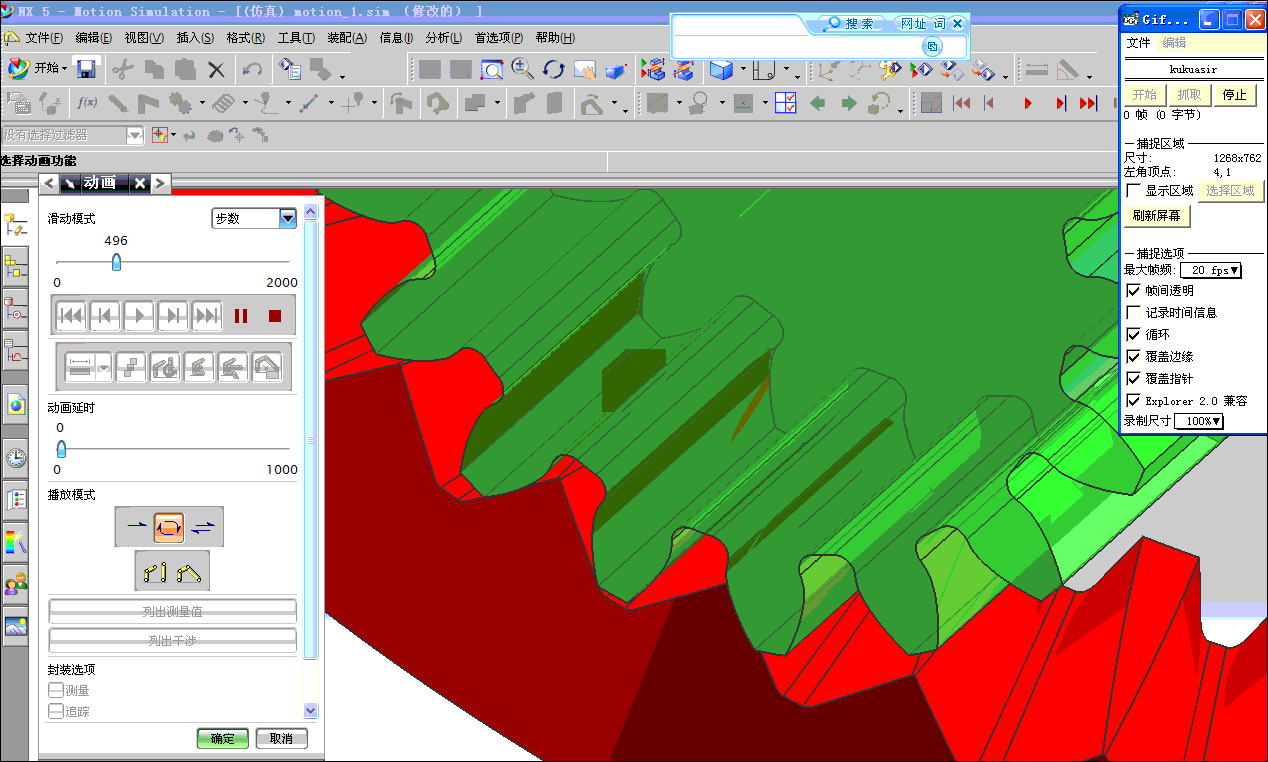Screen dimensions: 1268x762
Task: Open the Internet Explorer sidebar tab
Action: (x=16, y=404)
